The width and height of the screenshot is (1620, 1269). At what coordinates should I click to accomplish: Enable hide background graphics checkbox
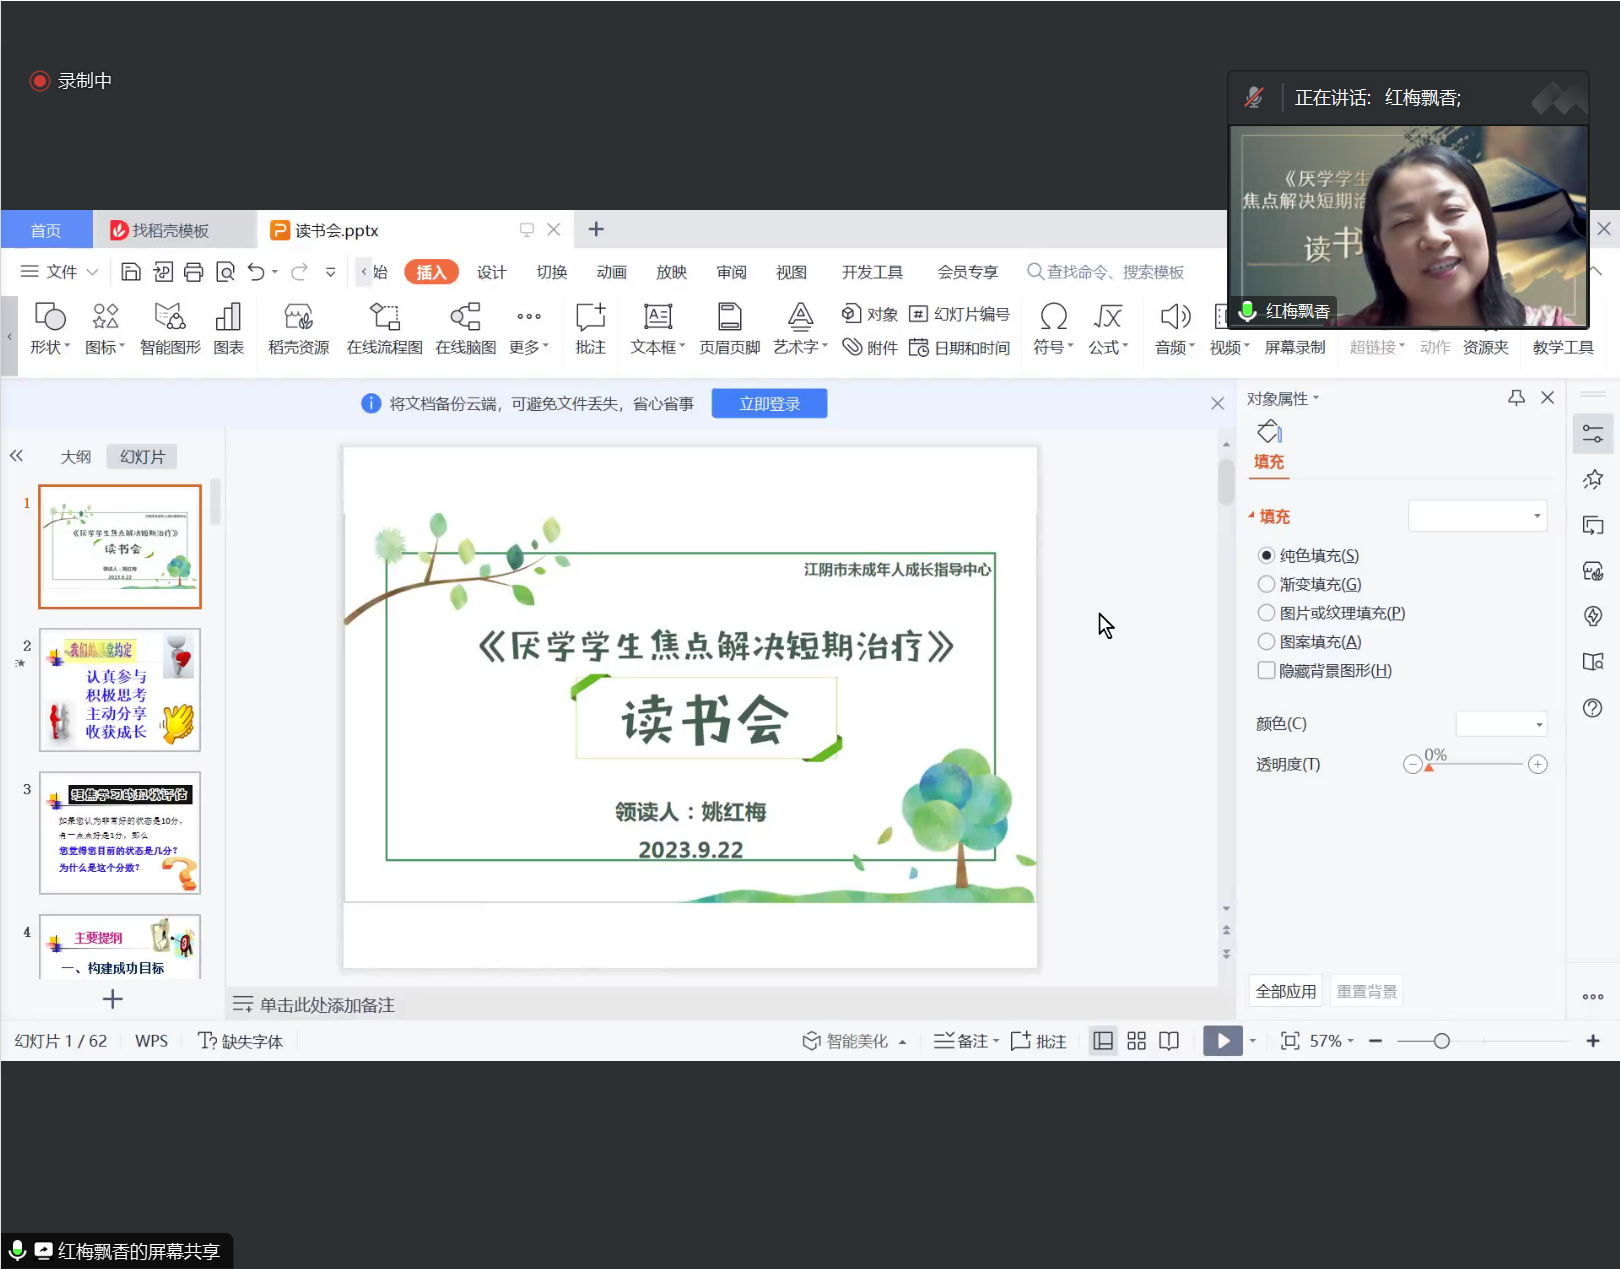(1266, 671)
